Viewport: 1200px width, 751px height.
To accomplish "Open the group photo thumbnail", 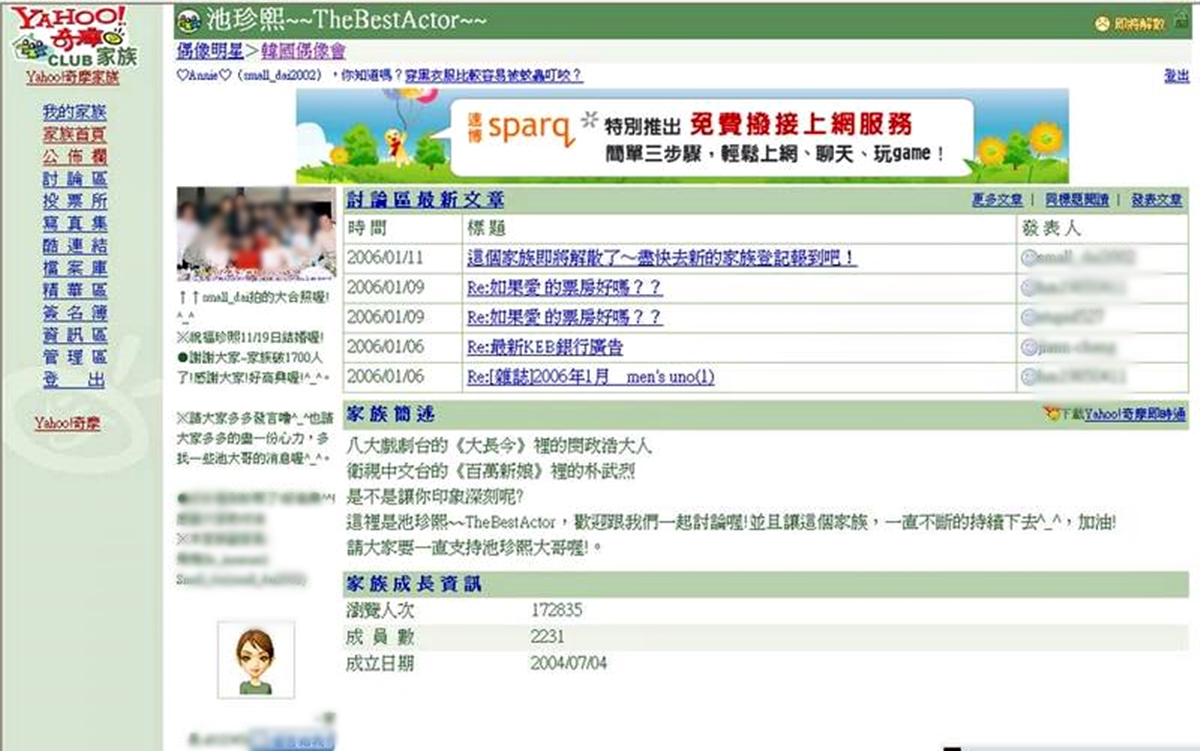I will click(256, 233).
